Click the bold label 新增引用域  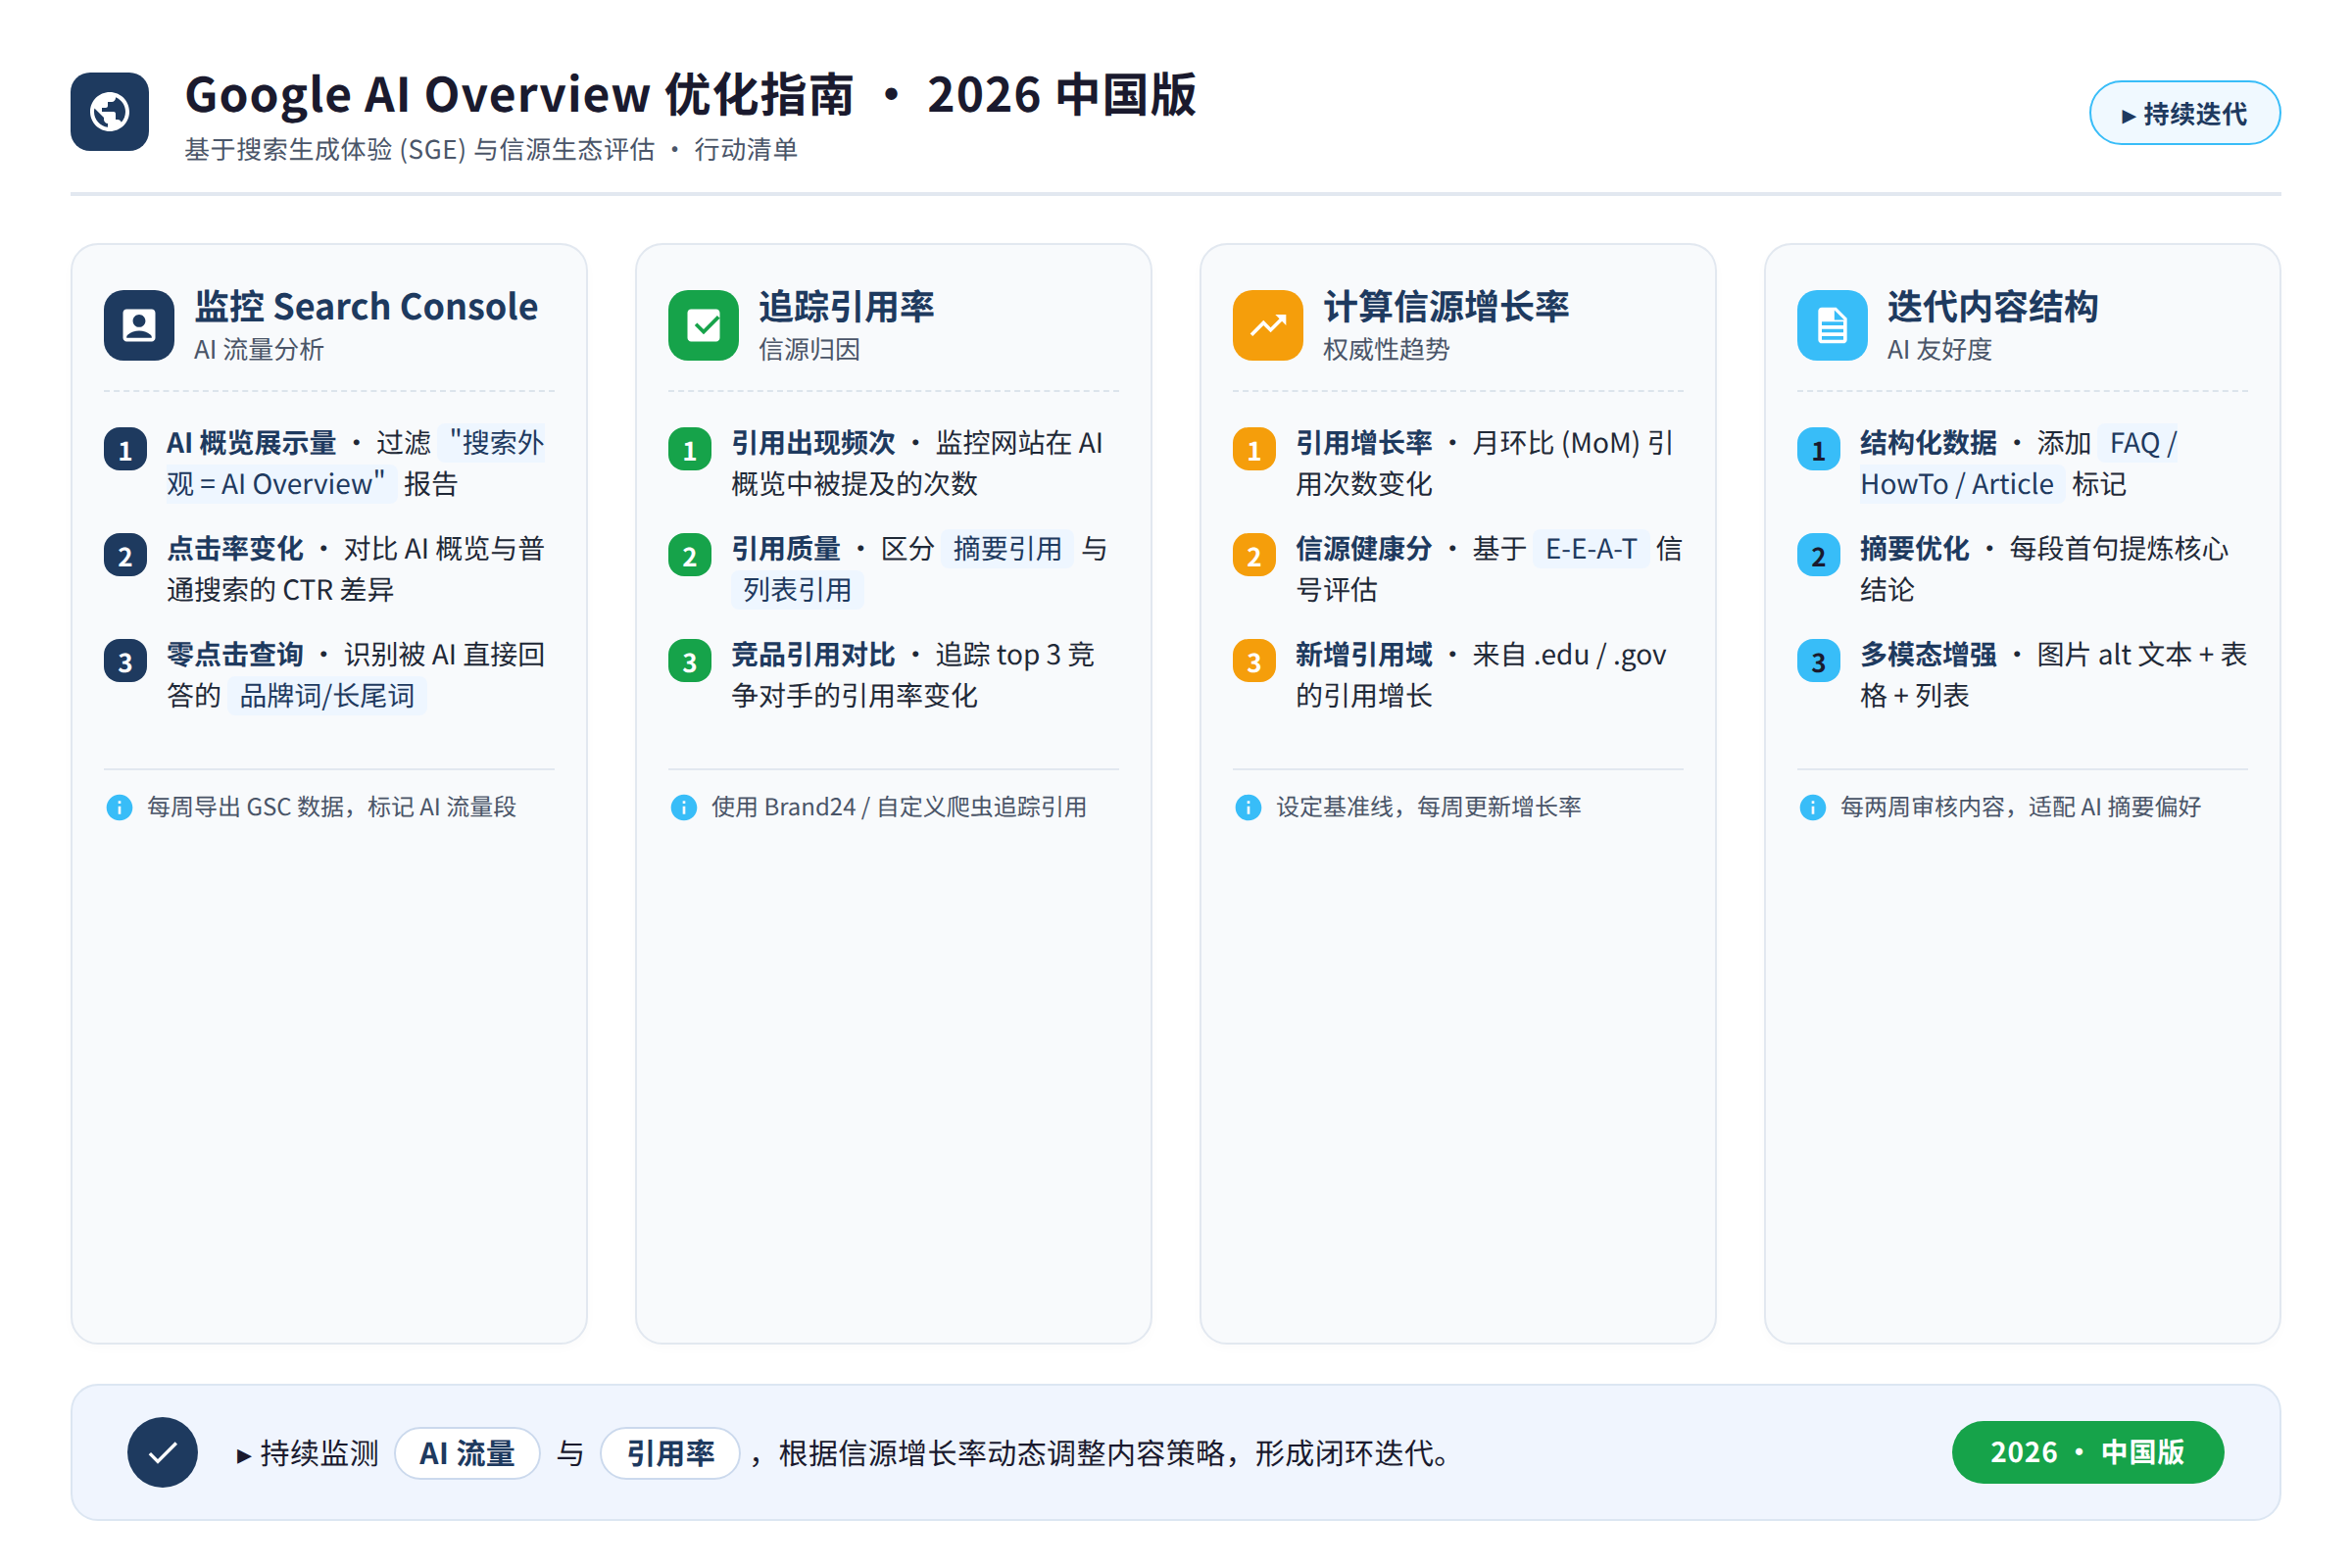pyautogui.click(x=1364, y=655)
